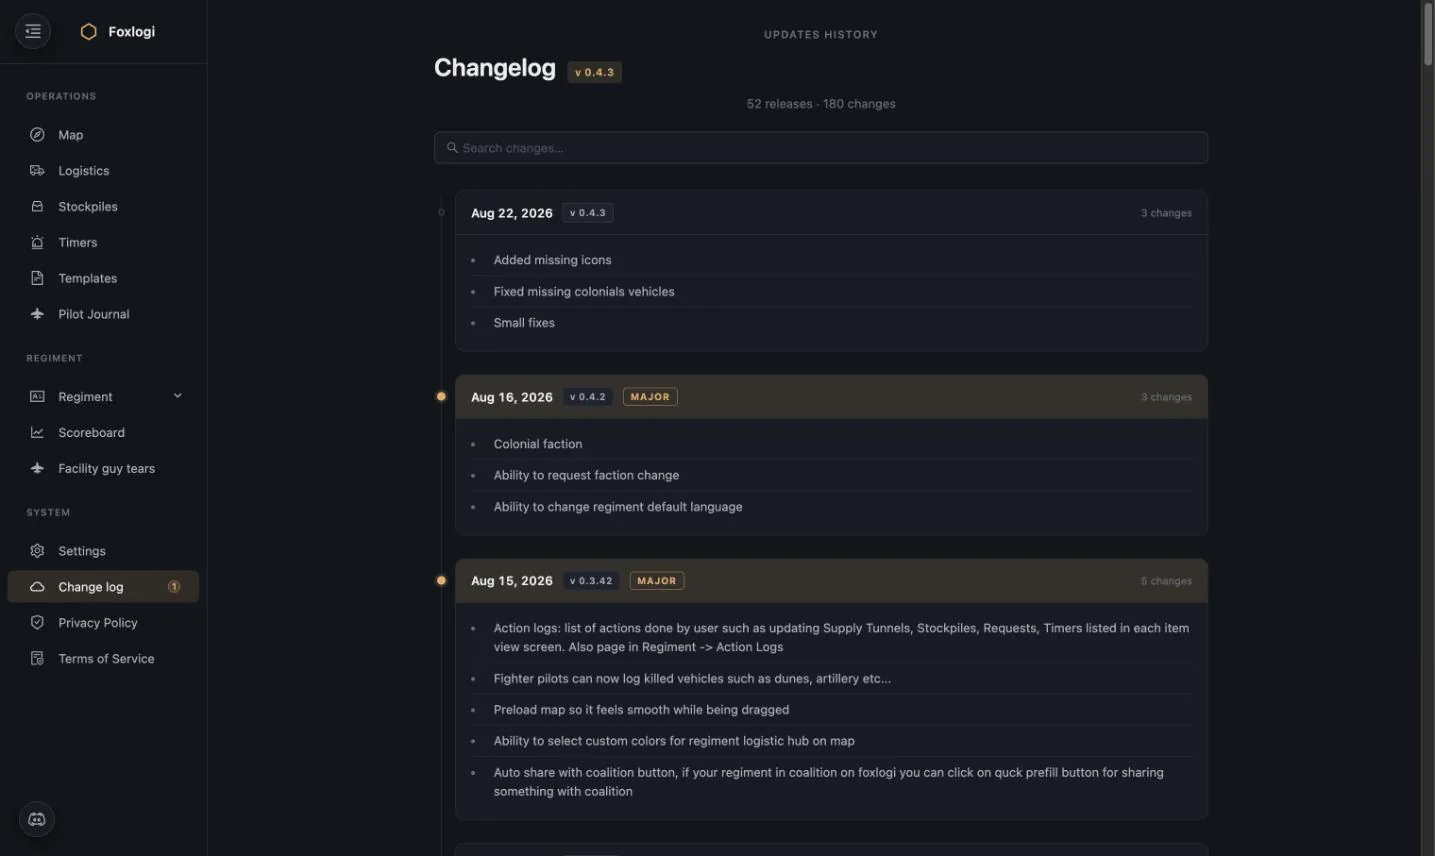Image resolution: width=1435 pixels, height=856 pixels.
Task: Click the v0.4.2 MAJOR tag
Action: point(650,397)
